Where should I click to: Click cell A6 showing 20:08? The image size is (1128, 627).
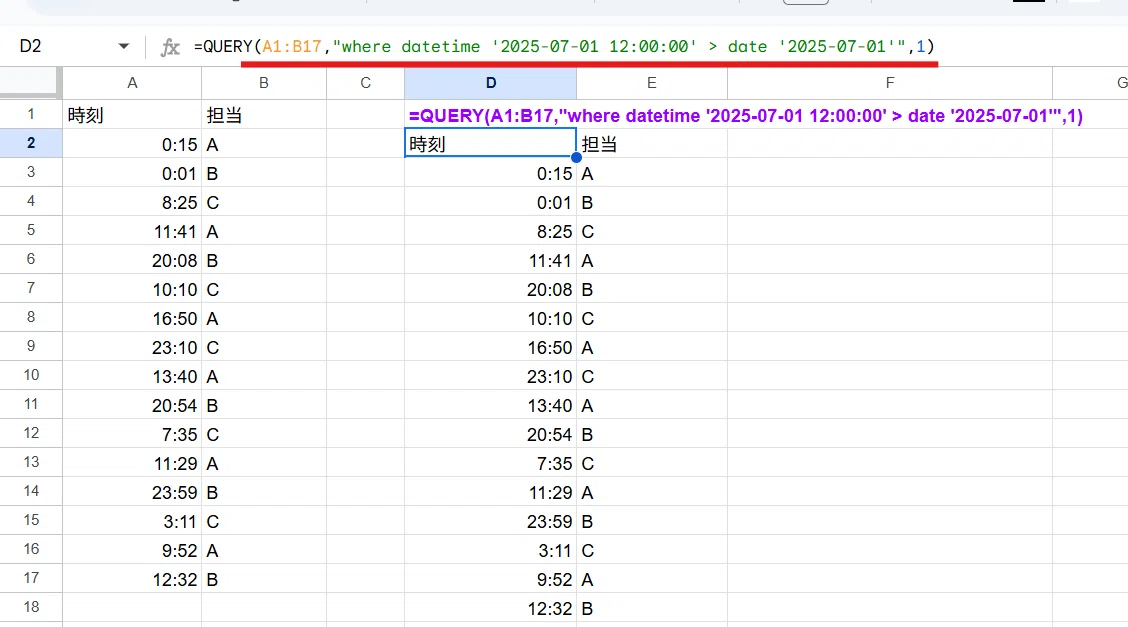132,260
